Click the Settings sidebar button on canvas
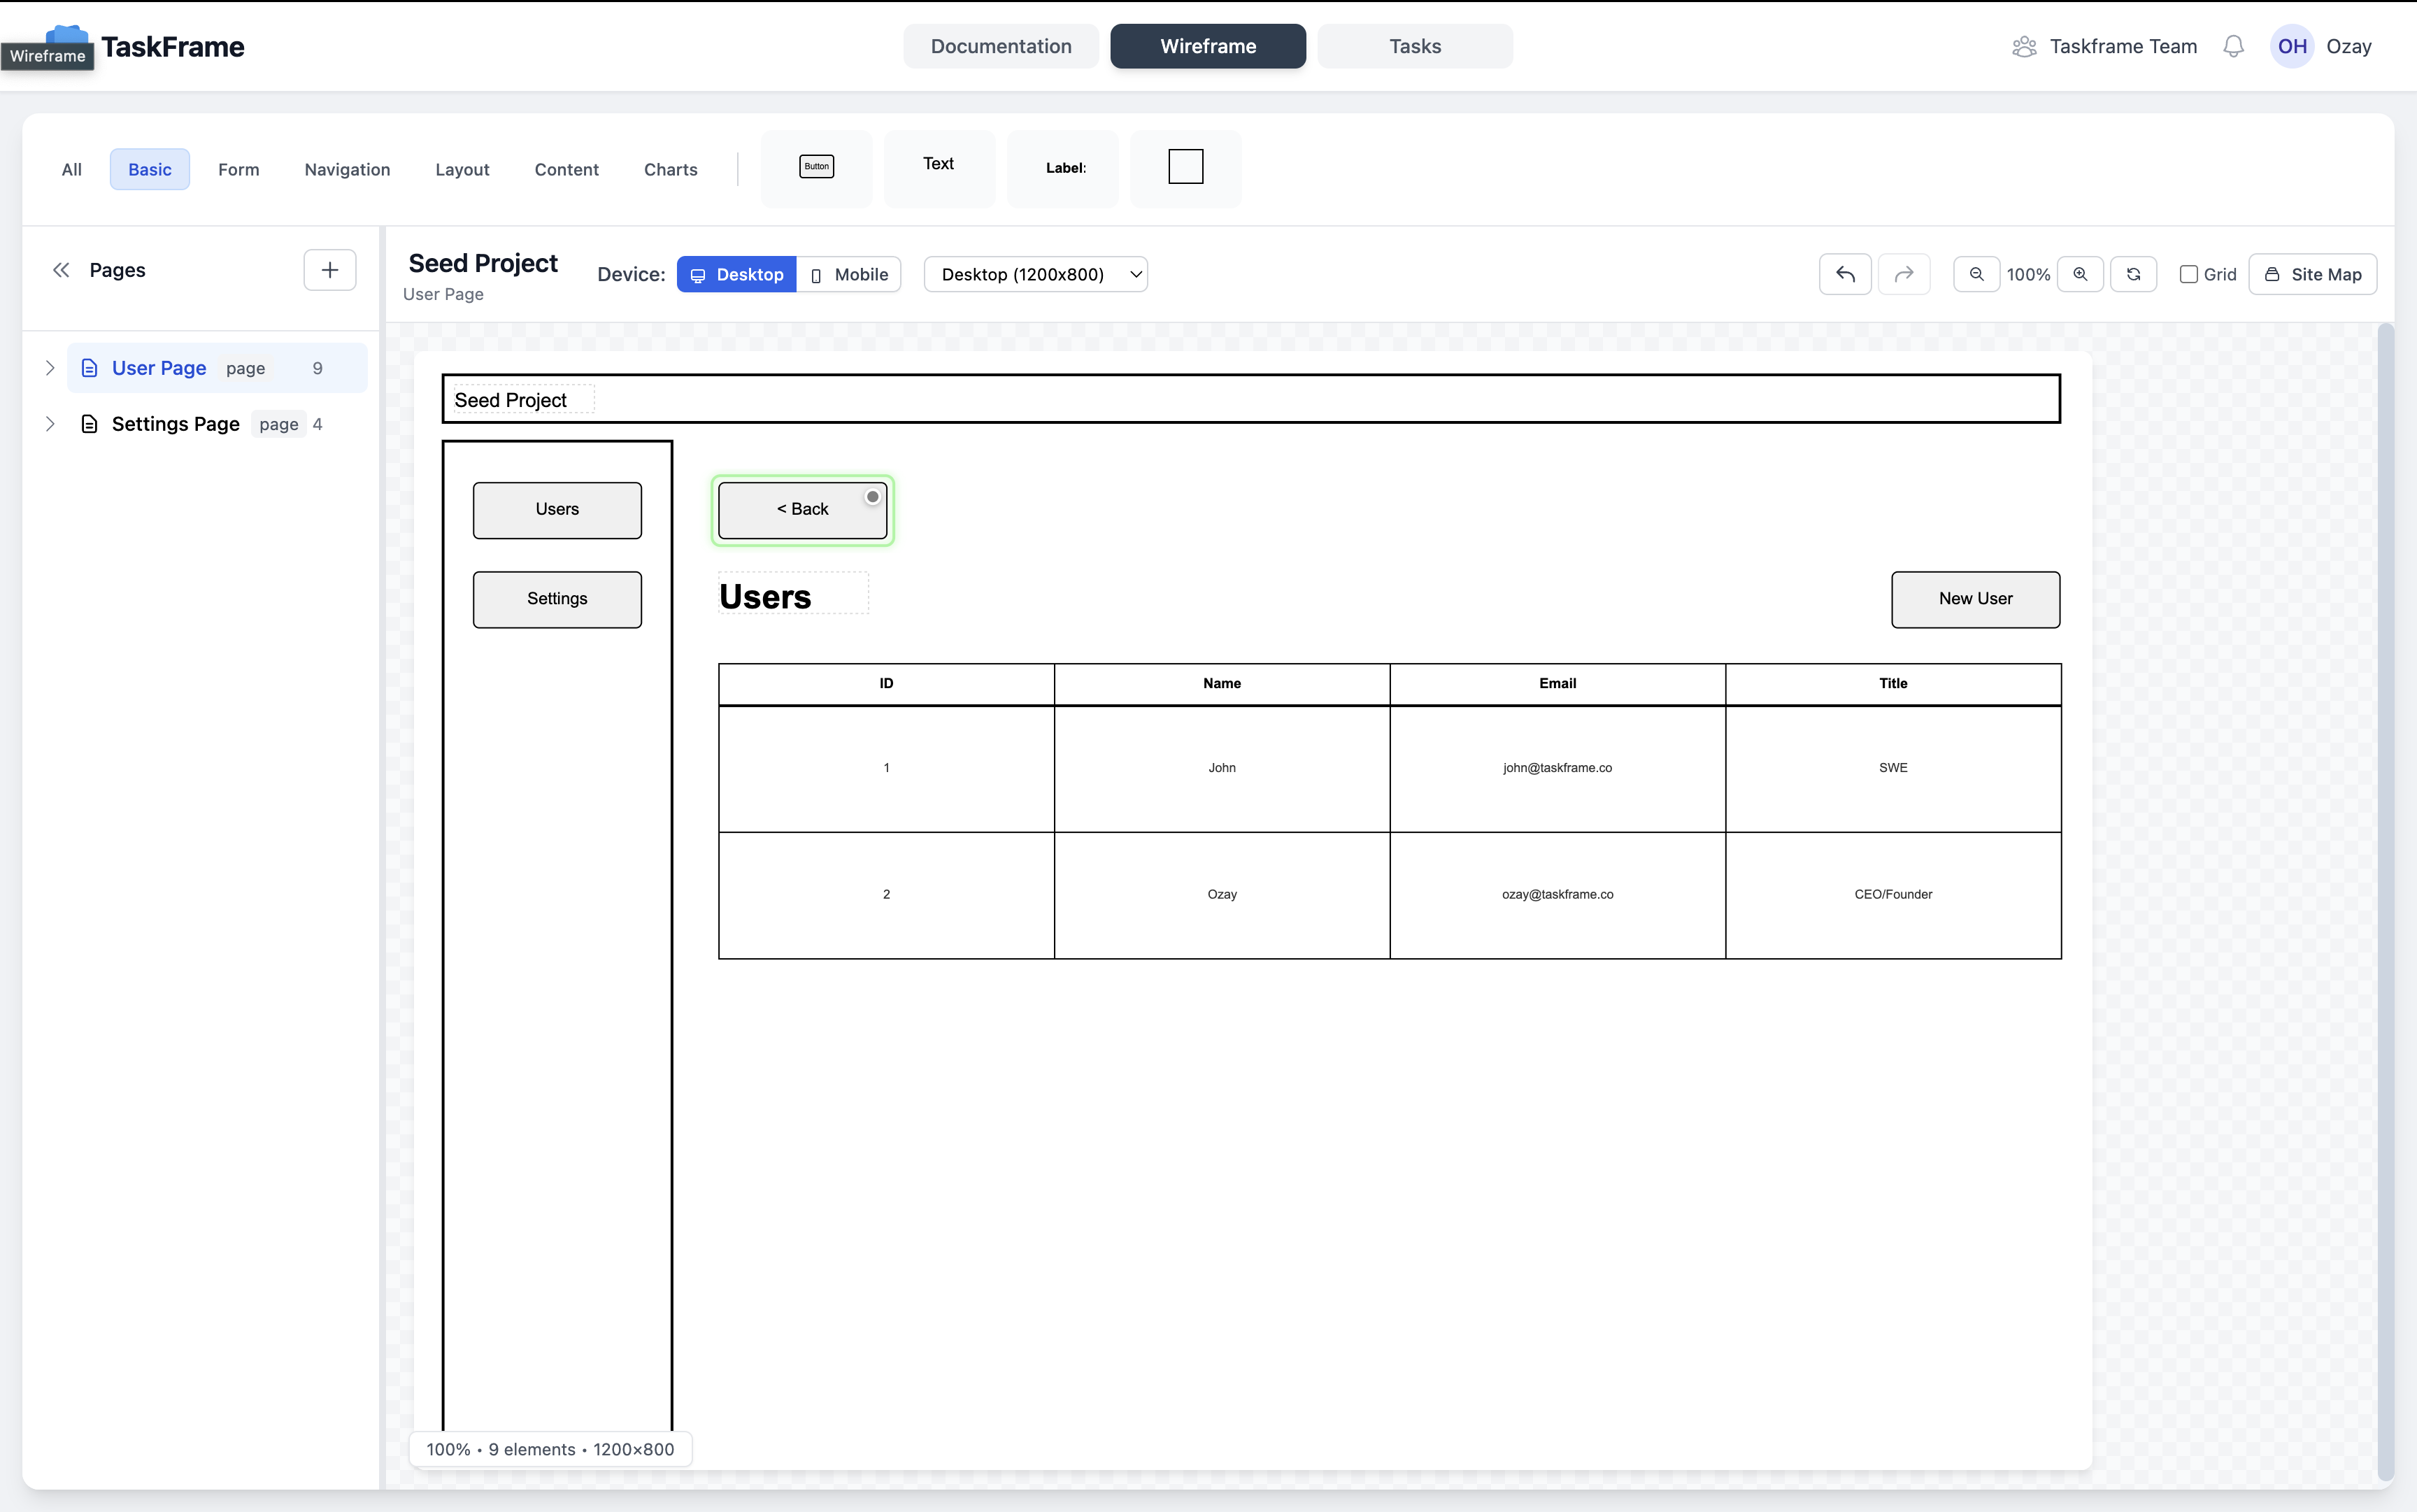The image size is (2417, 1512). tap(557, 599)
